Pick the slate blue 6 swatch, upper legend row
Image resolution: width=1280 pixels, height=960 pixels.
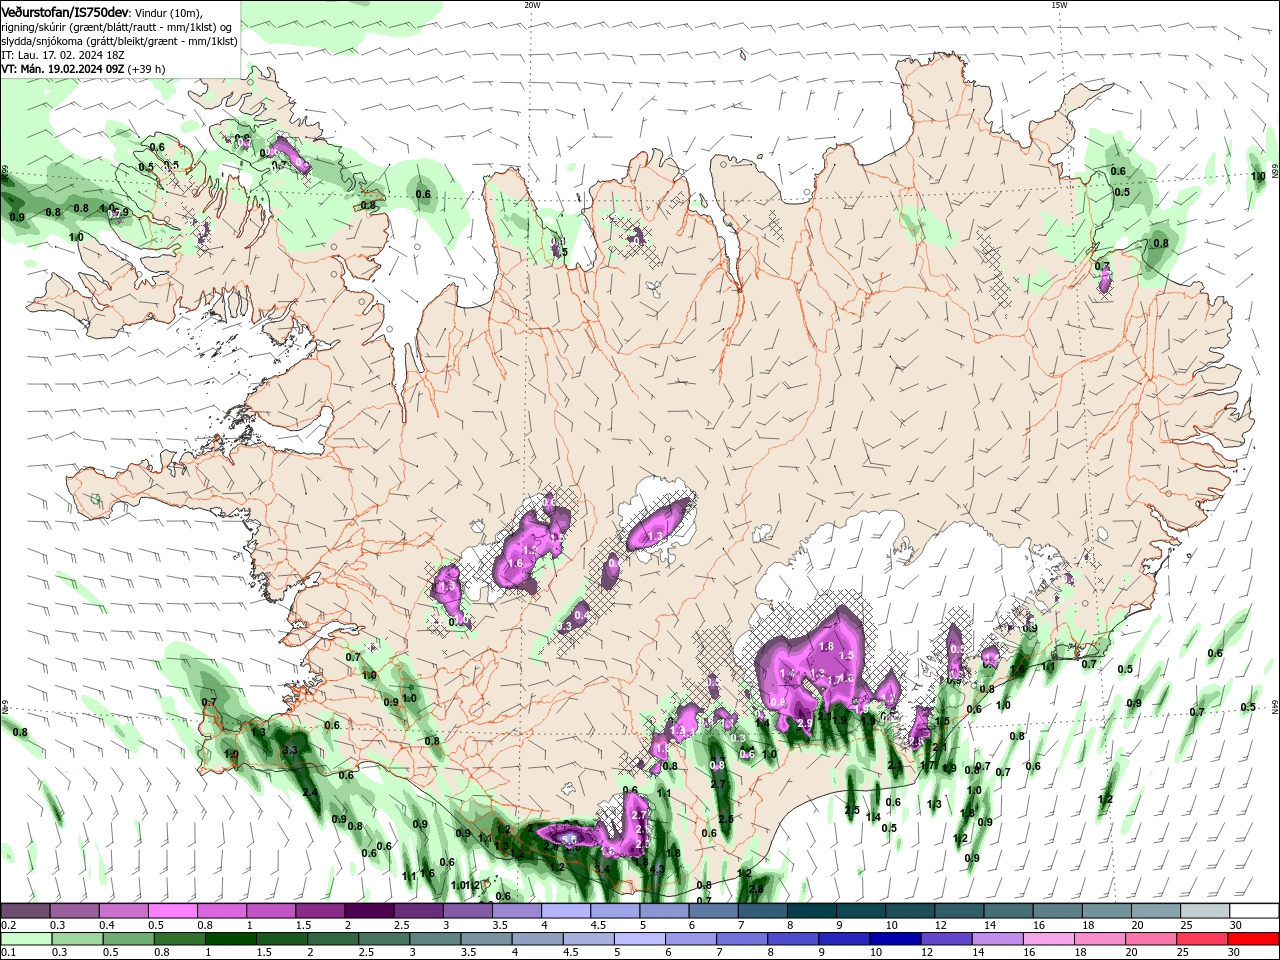click(x=714, y=911)
